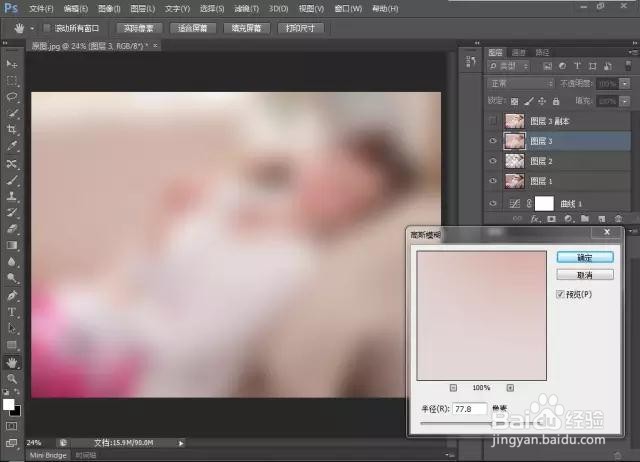Switch to the 路径 paths tab

coord(542,52)
